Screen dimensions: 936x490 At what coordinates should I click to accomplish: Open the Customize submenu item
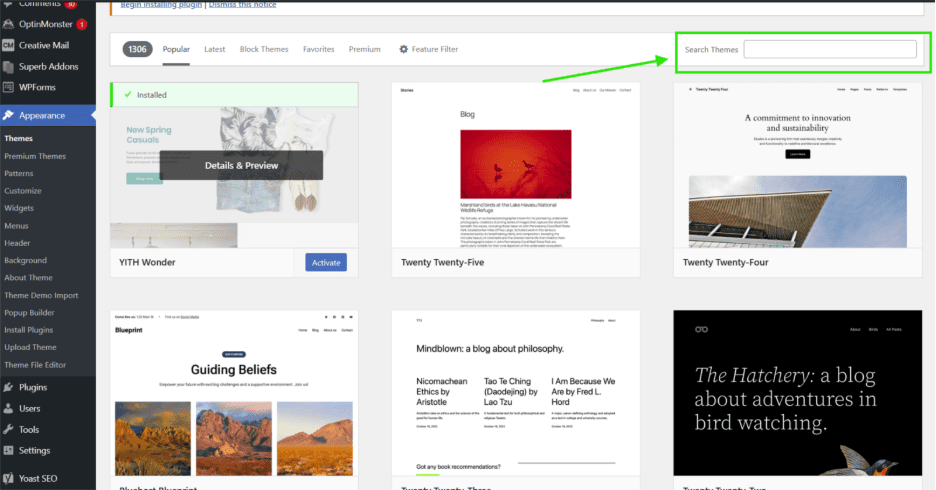(23, 191)
